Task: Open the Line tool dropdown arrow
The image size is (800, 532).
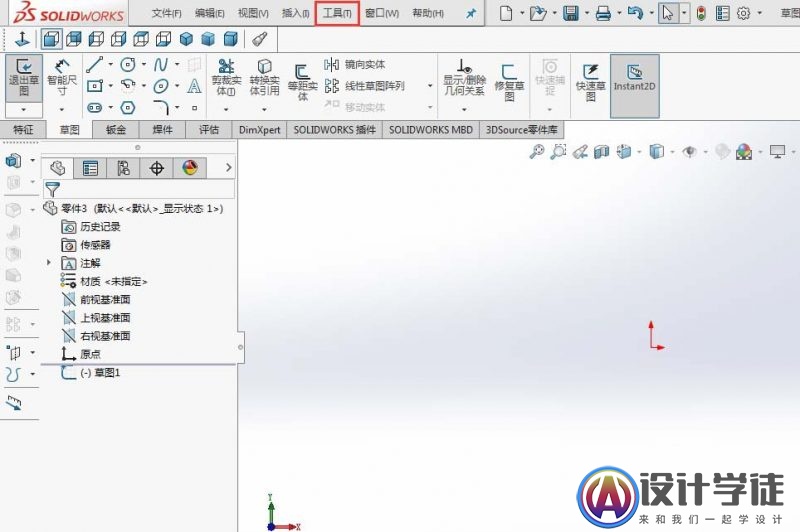Action: (x=110, y=65)
